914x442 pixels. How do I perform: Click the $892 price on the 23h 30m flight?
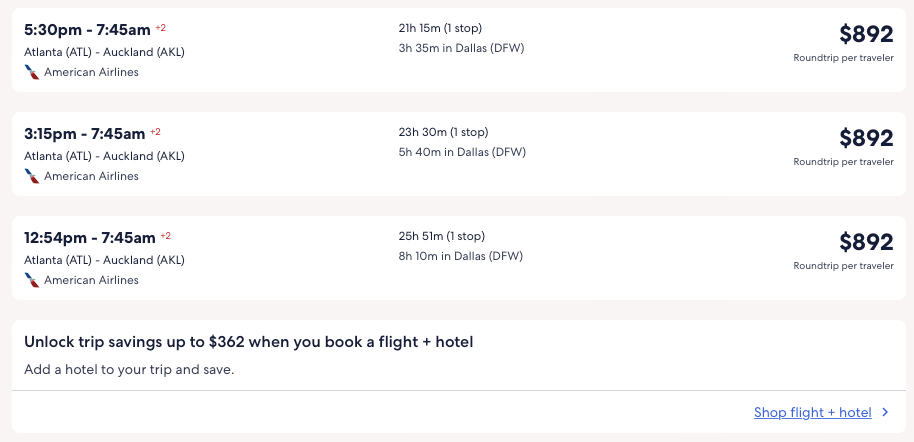(866, 138)
